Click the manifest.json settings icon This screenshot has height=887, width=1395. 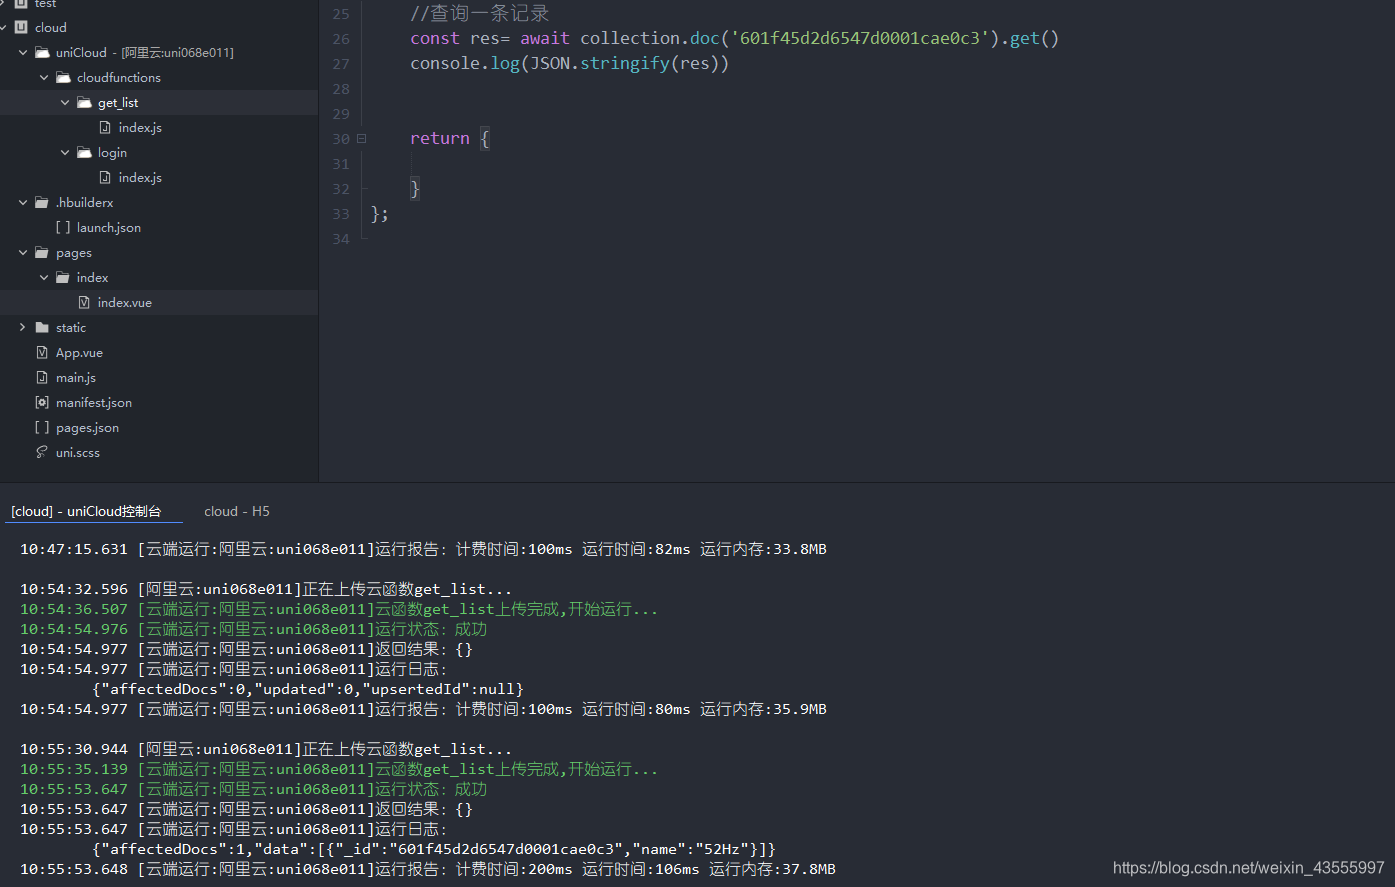42,403
